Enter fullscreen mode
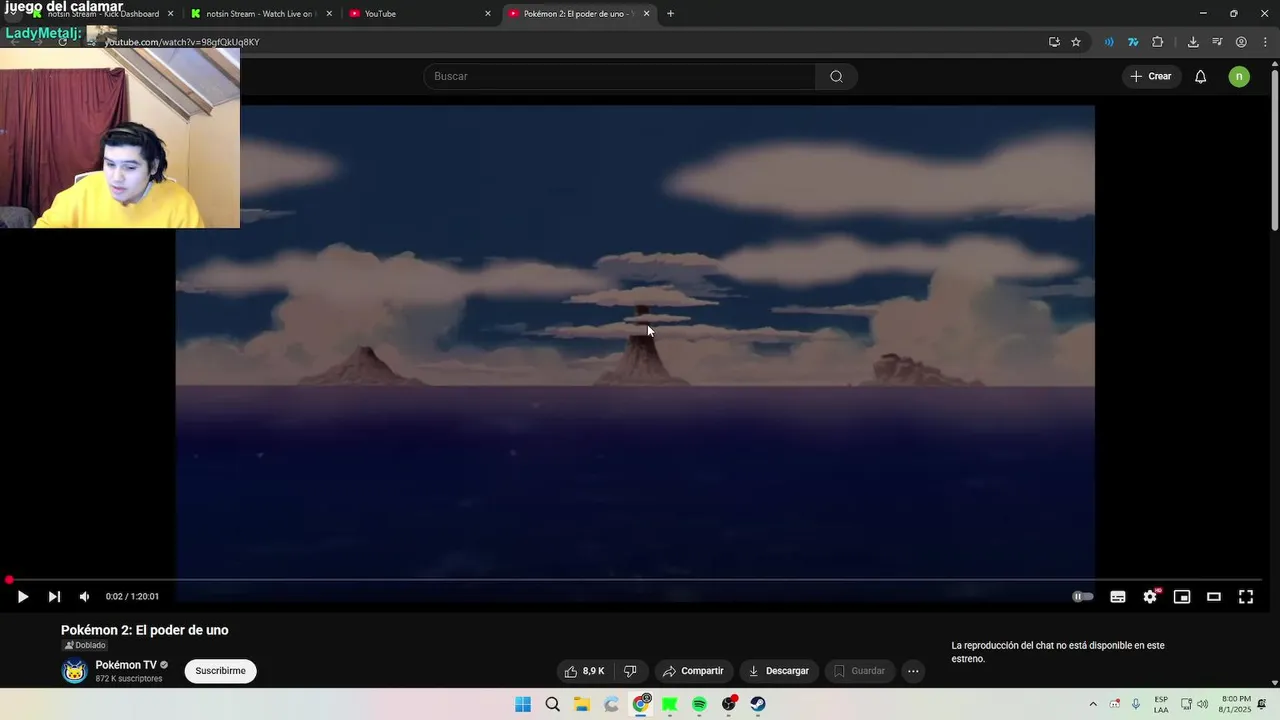1280x720 pixels. coord(1246,597)
